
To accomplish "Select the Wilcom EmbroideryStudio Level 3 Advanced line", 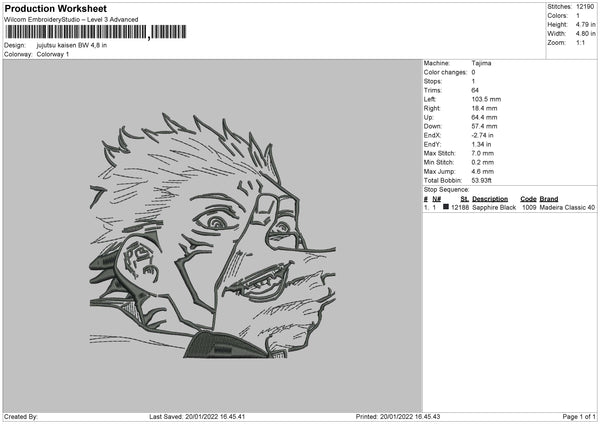I will [71, 20].
